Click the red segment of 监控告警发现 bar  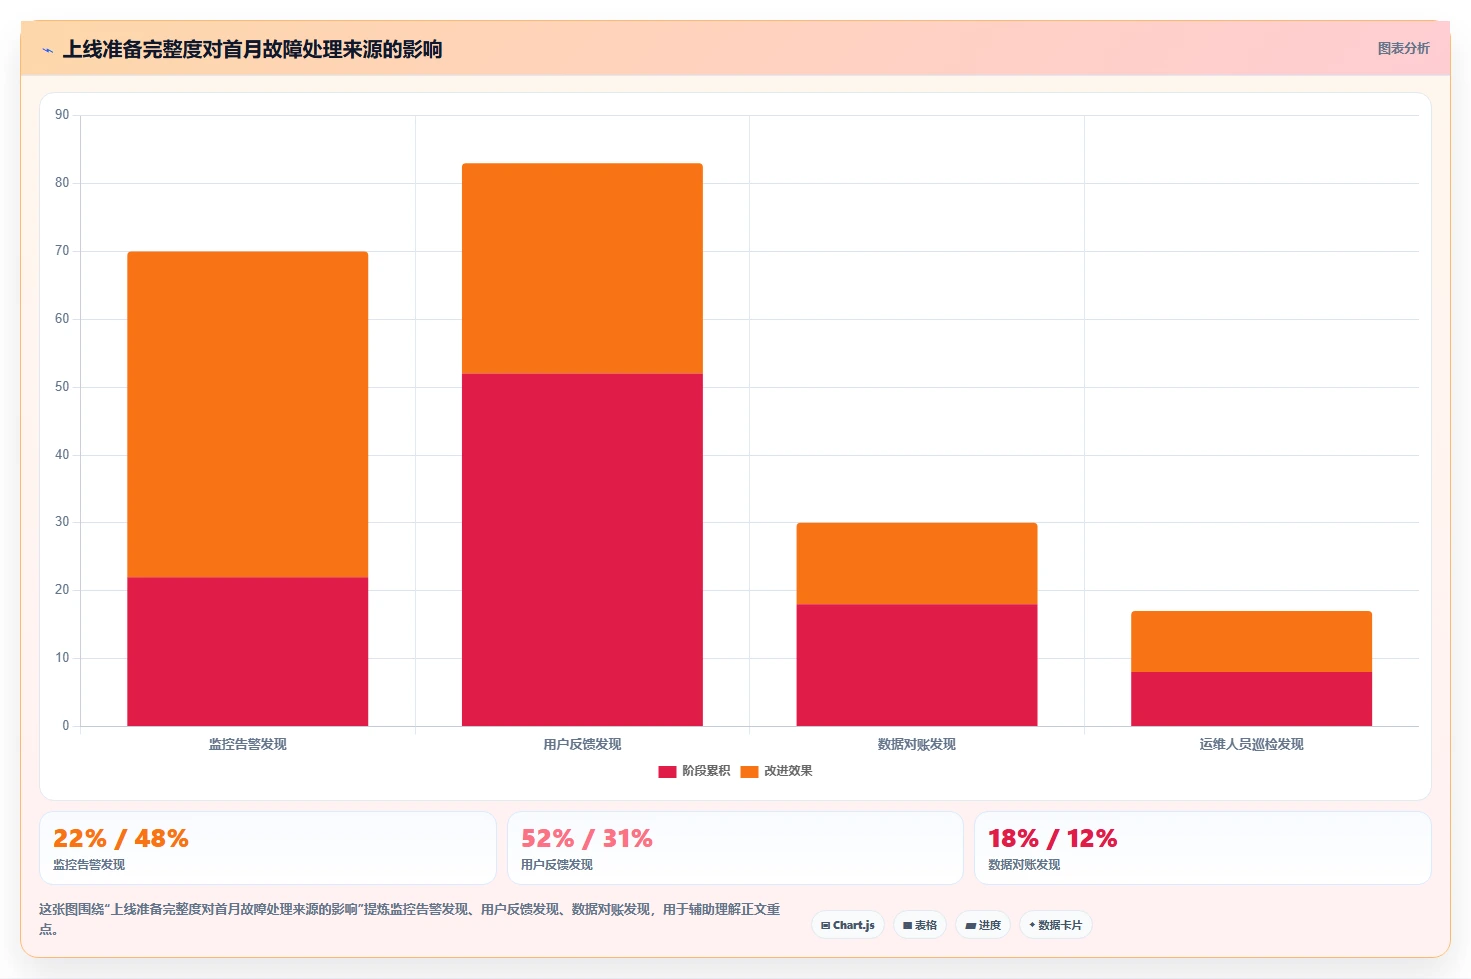[248, 651]
